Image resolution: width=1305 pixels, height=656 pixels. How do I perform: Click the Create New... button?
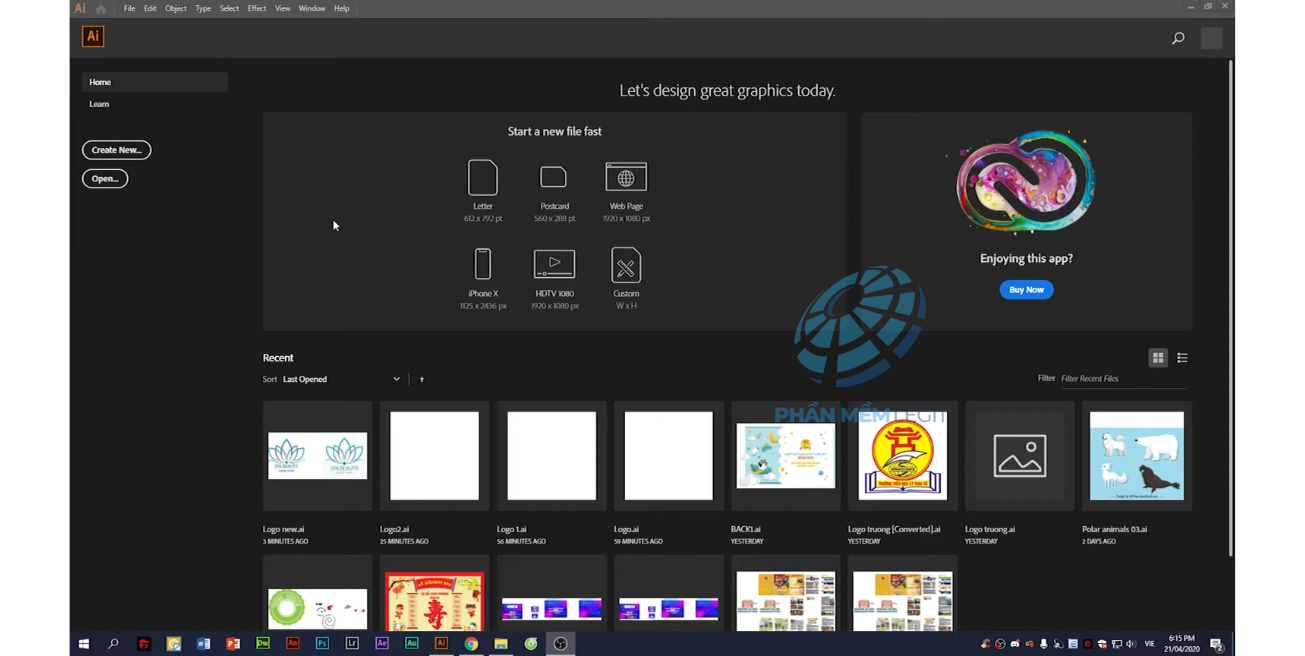pos(117,150)
